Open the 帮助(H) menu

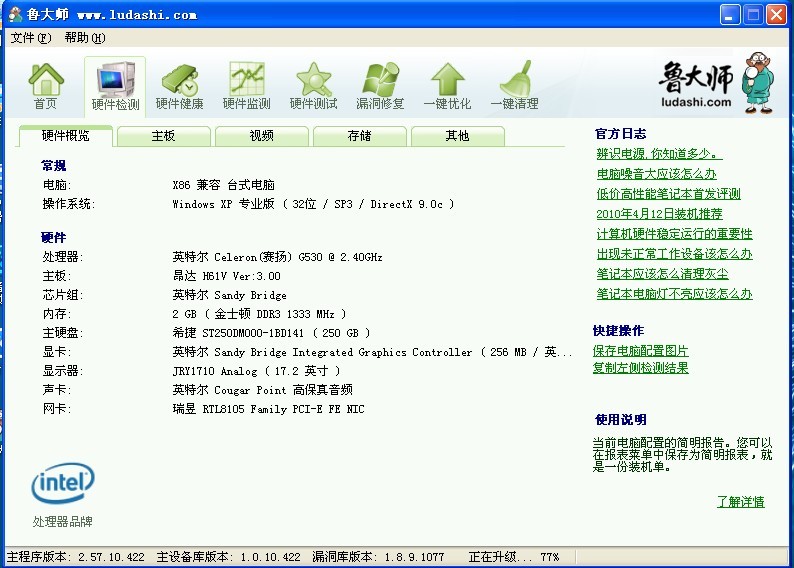pos(84,38)
